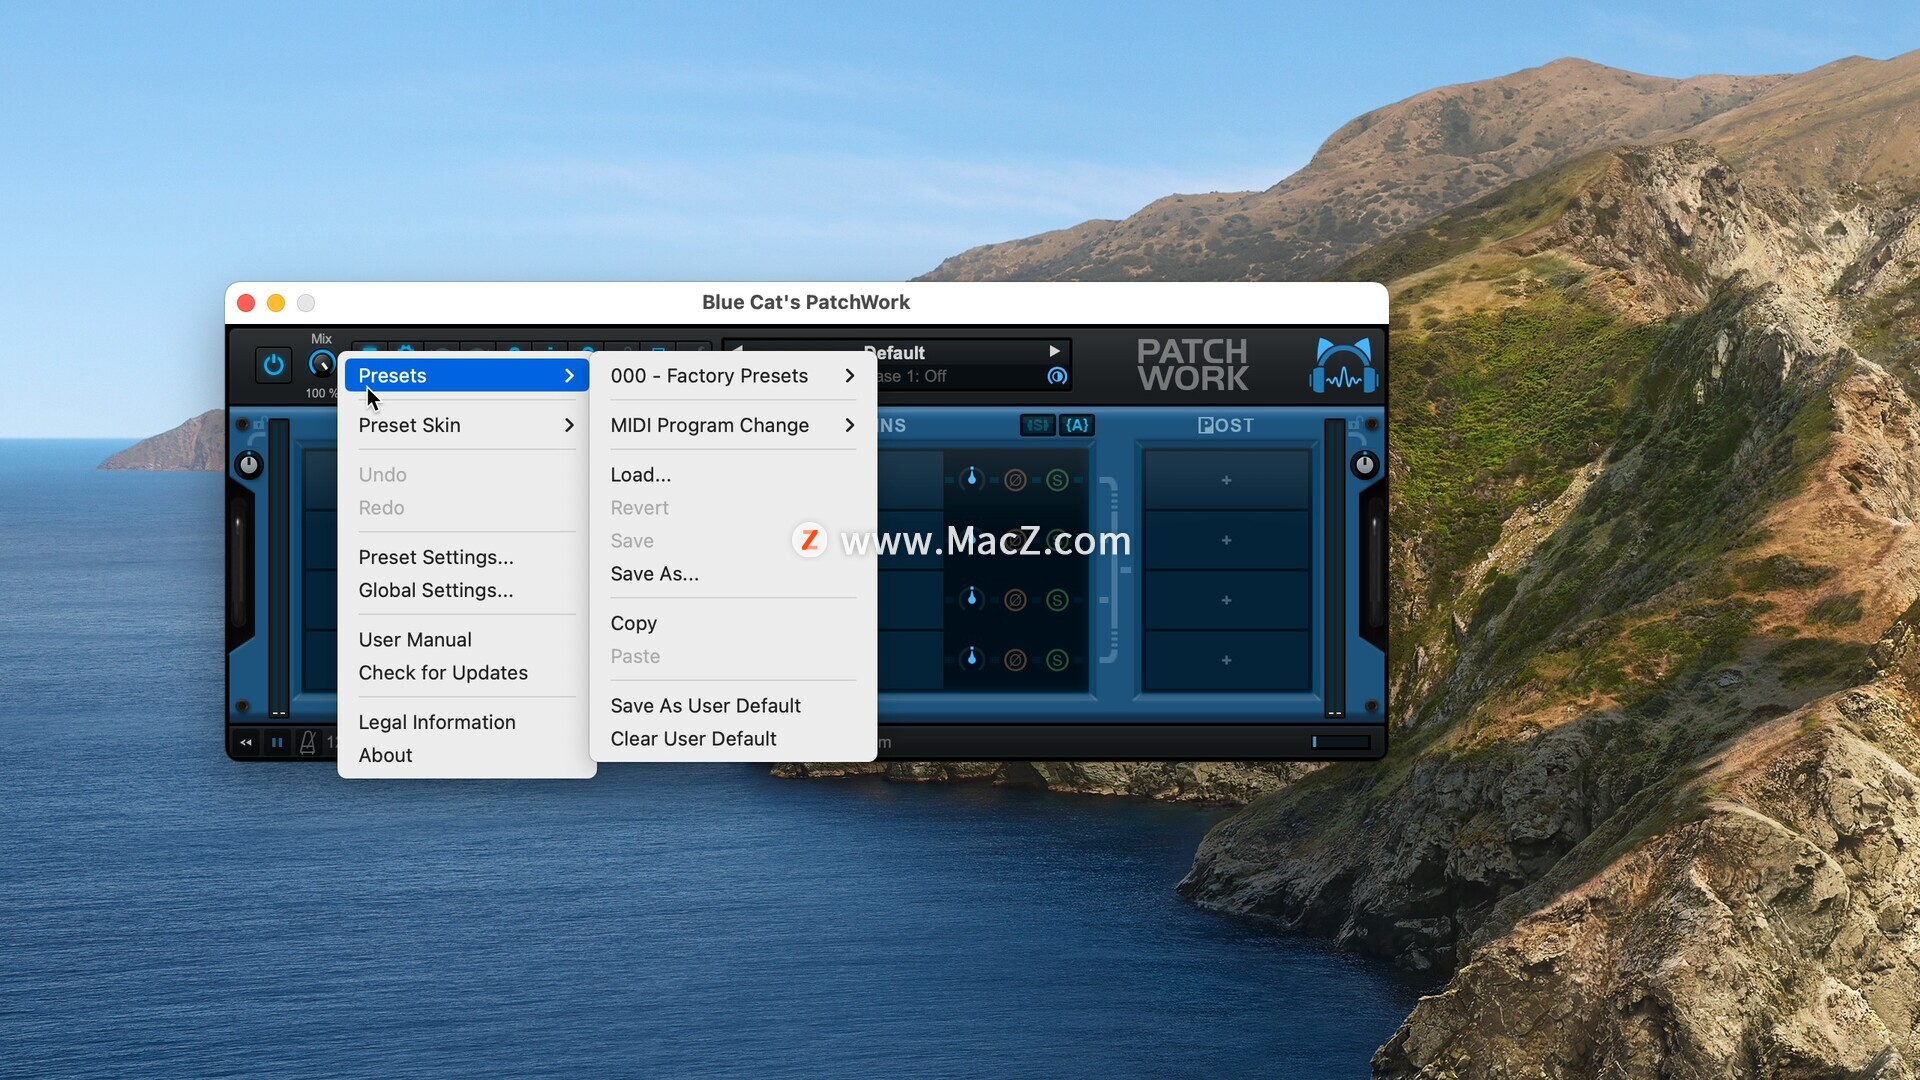Click the PATCHWORK logo text
This screenshot has height=1080, width=1920.
(x=1192, y=365)
